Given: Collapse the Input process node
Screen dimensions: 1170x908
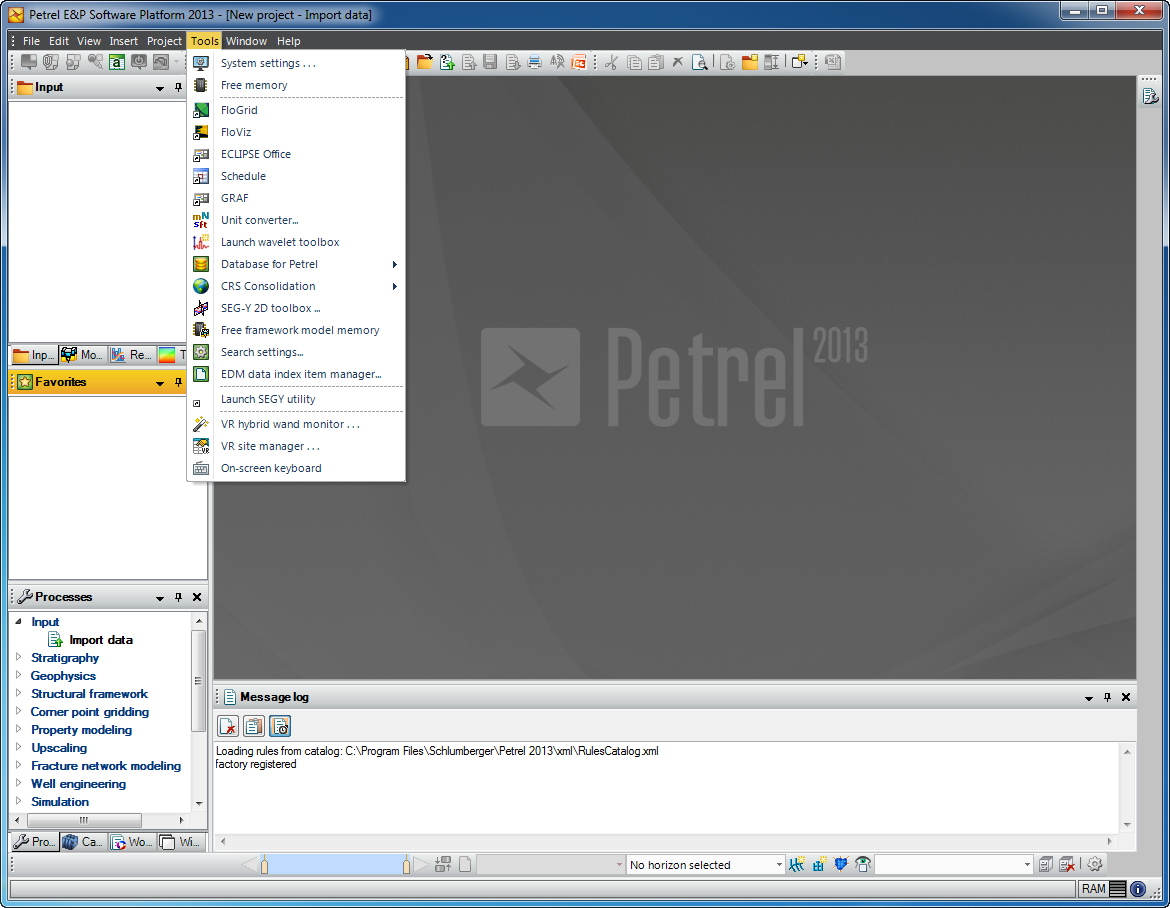Looking at the screenshot, I should 19,621.
